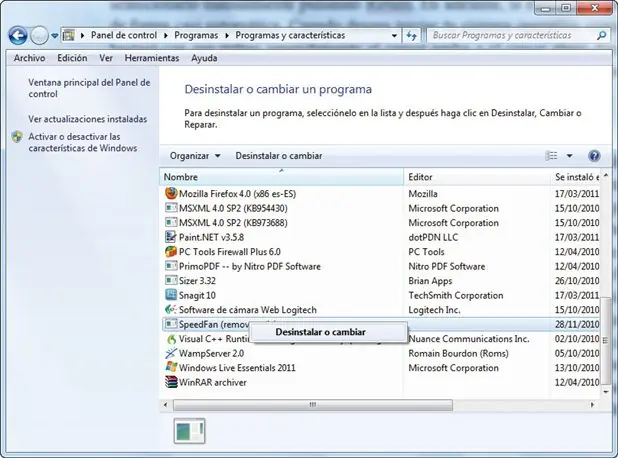Click the change view icon

[x=552, y=156]
